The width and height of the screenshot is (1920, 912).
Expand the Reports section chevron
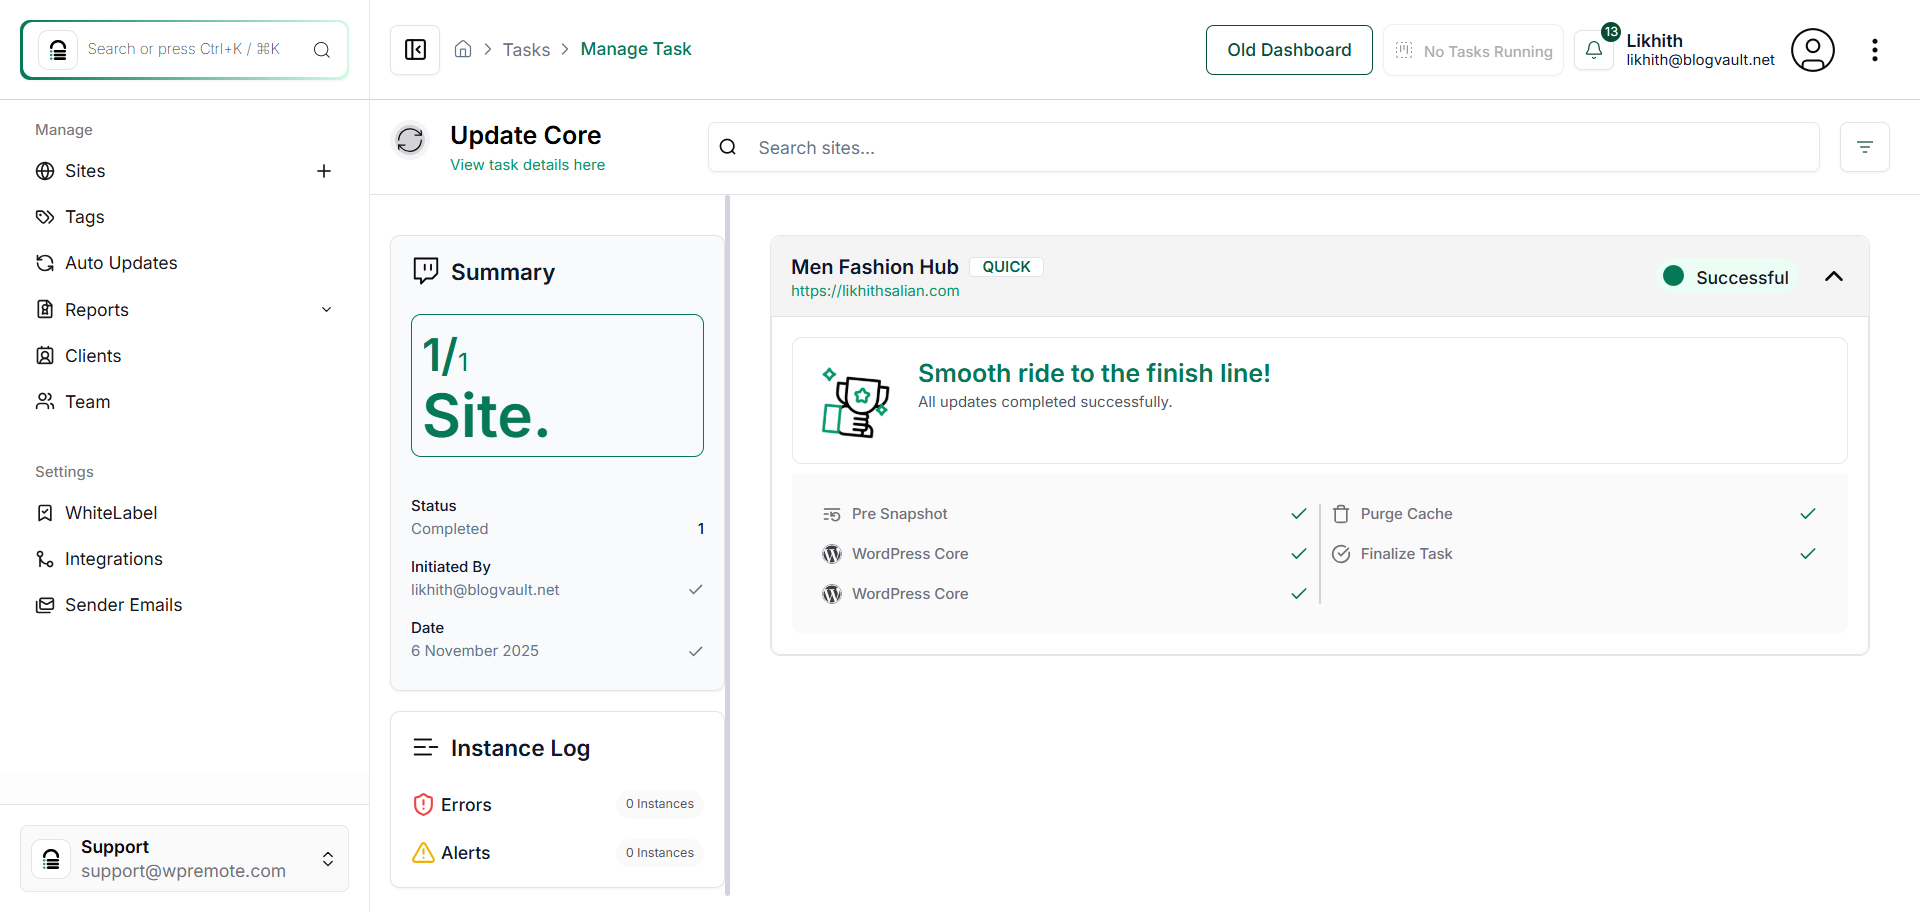[x=327, y=309]
